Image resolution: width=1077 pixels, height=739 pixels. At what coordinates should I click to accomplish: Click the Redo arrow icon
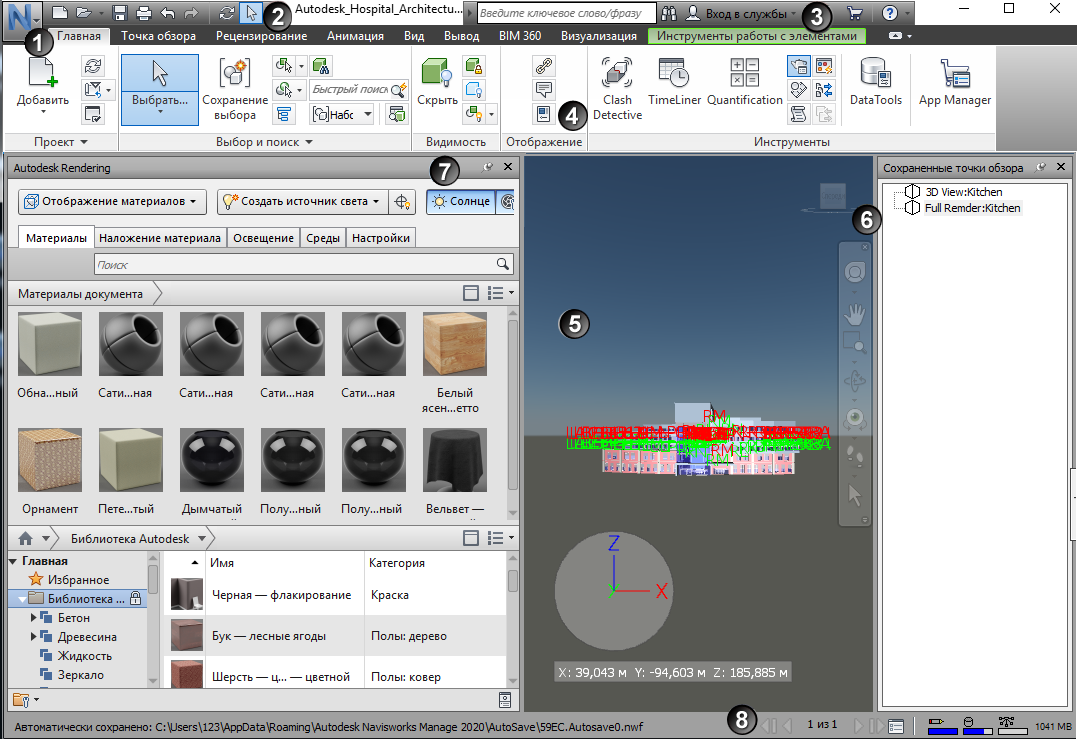(x=191, y=12)
